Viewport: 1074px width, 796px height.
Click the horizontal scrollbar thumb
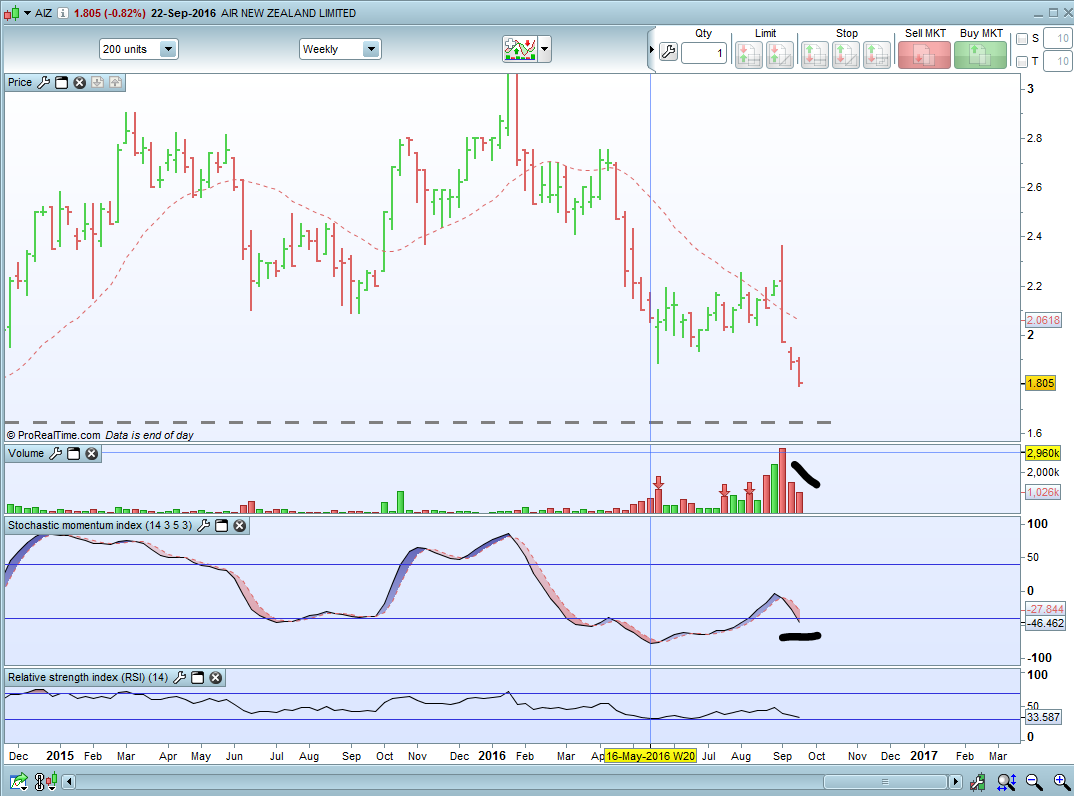(x=885, y=782)
